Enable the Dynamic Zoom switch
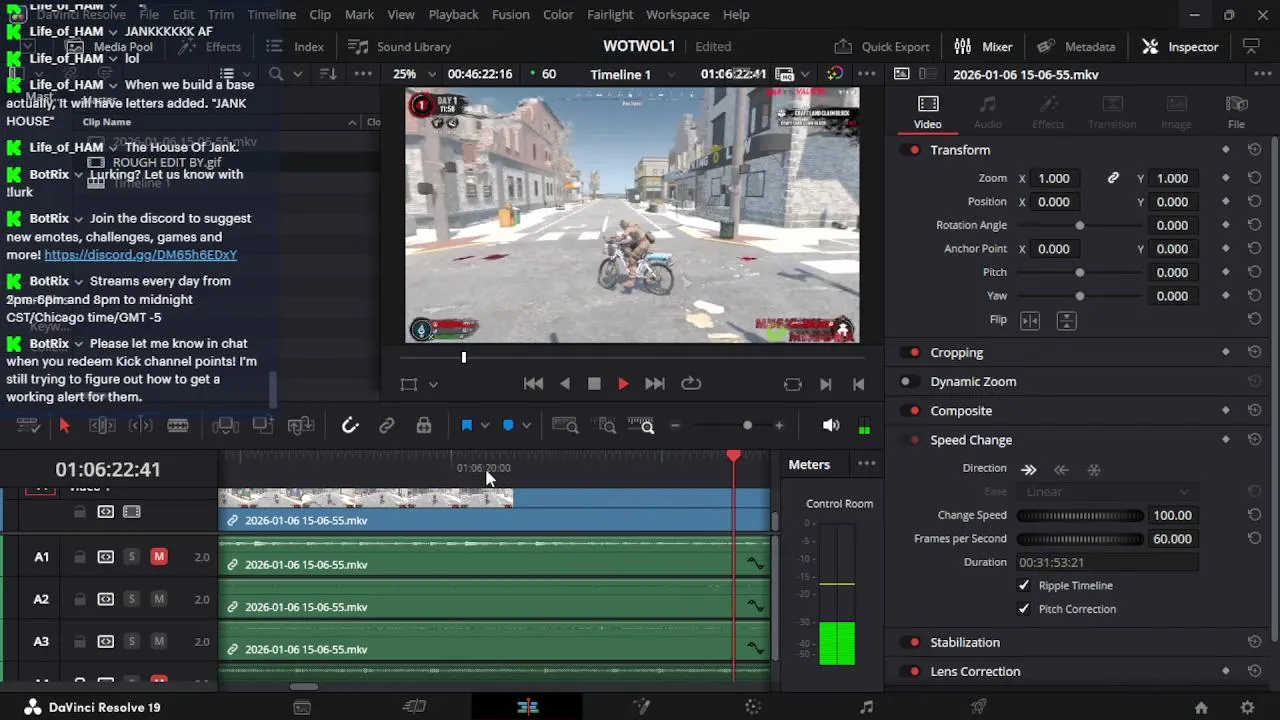1280x720 pixels. [x=907, y=382]
